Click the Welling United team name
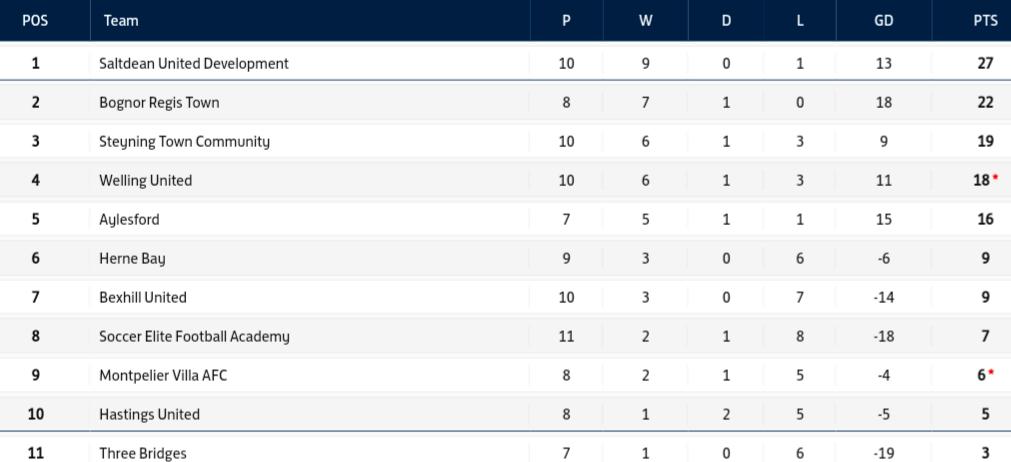The height and width of the screenshot is (462, 1011). (145, 180)
